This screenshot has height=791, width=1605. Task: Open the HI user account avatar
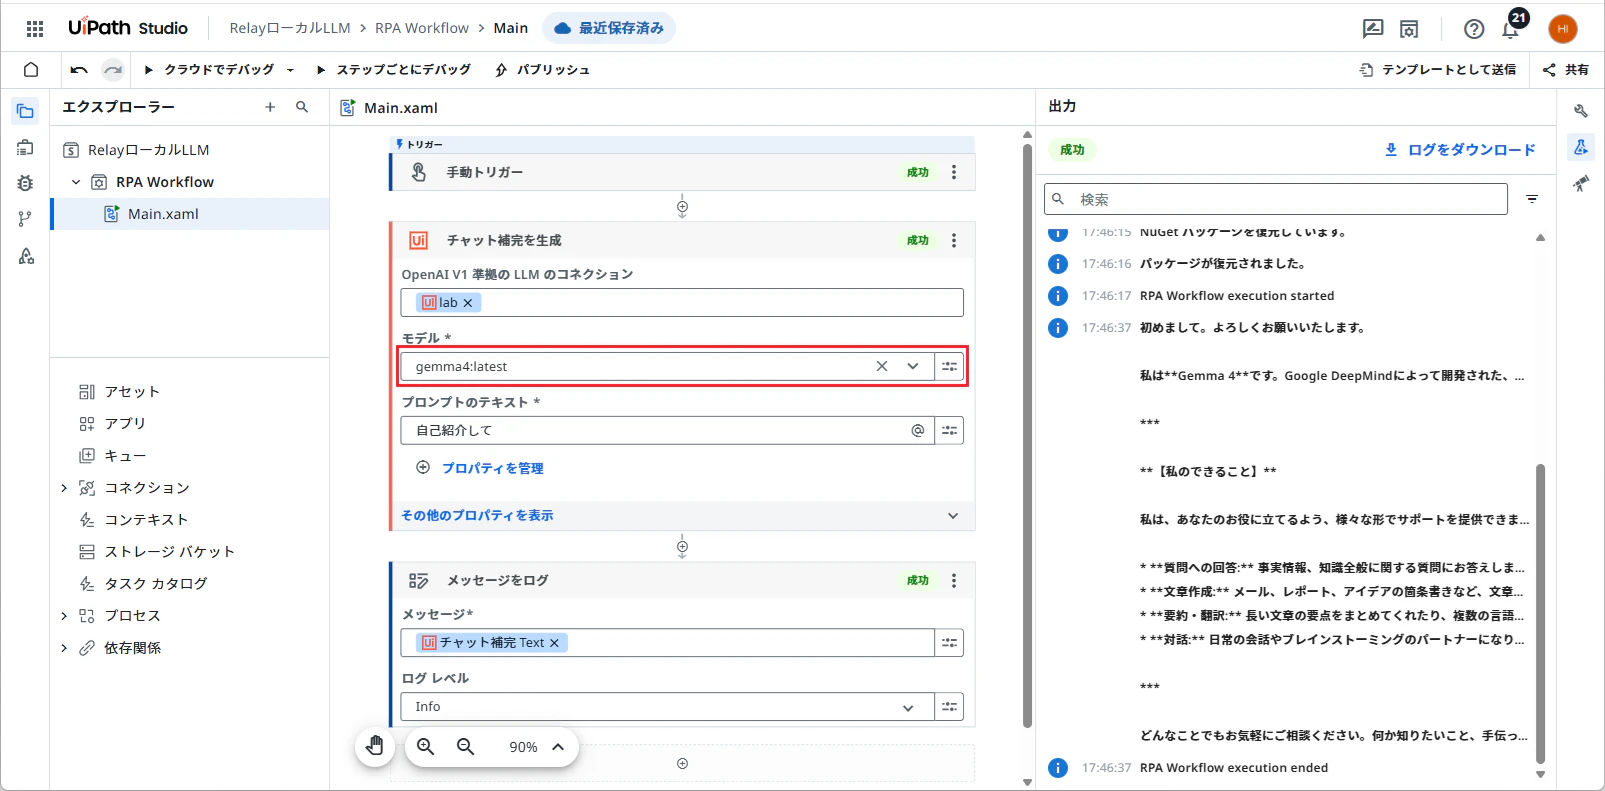point(1563,29)
